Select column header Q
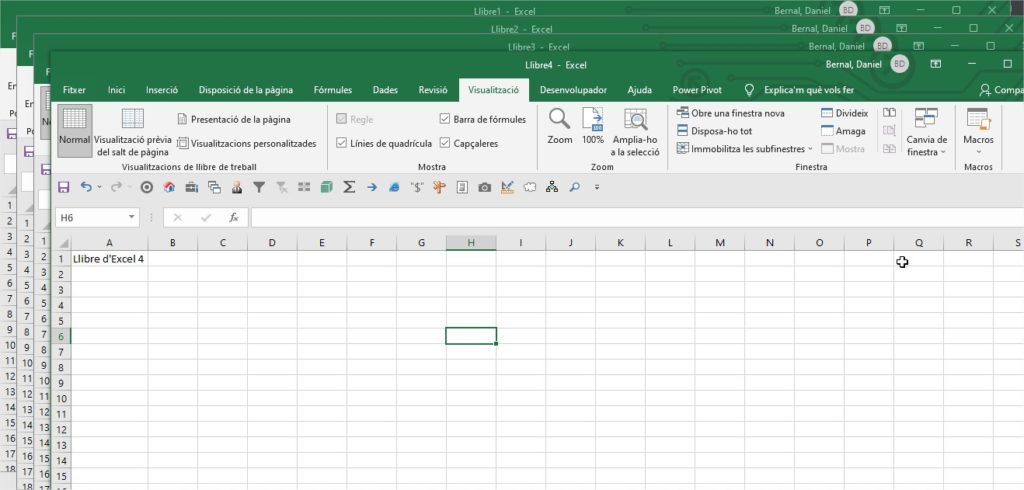The height and width of the screenshot is (490, 1024). (x=918, y=242)
